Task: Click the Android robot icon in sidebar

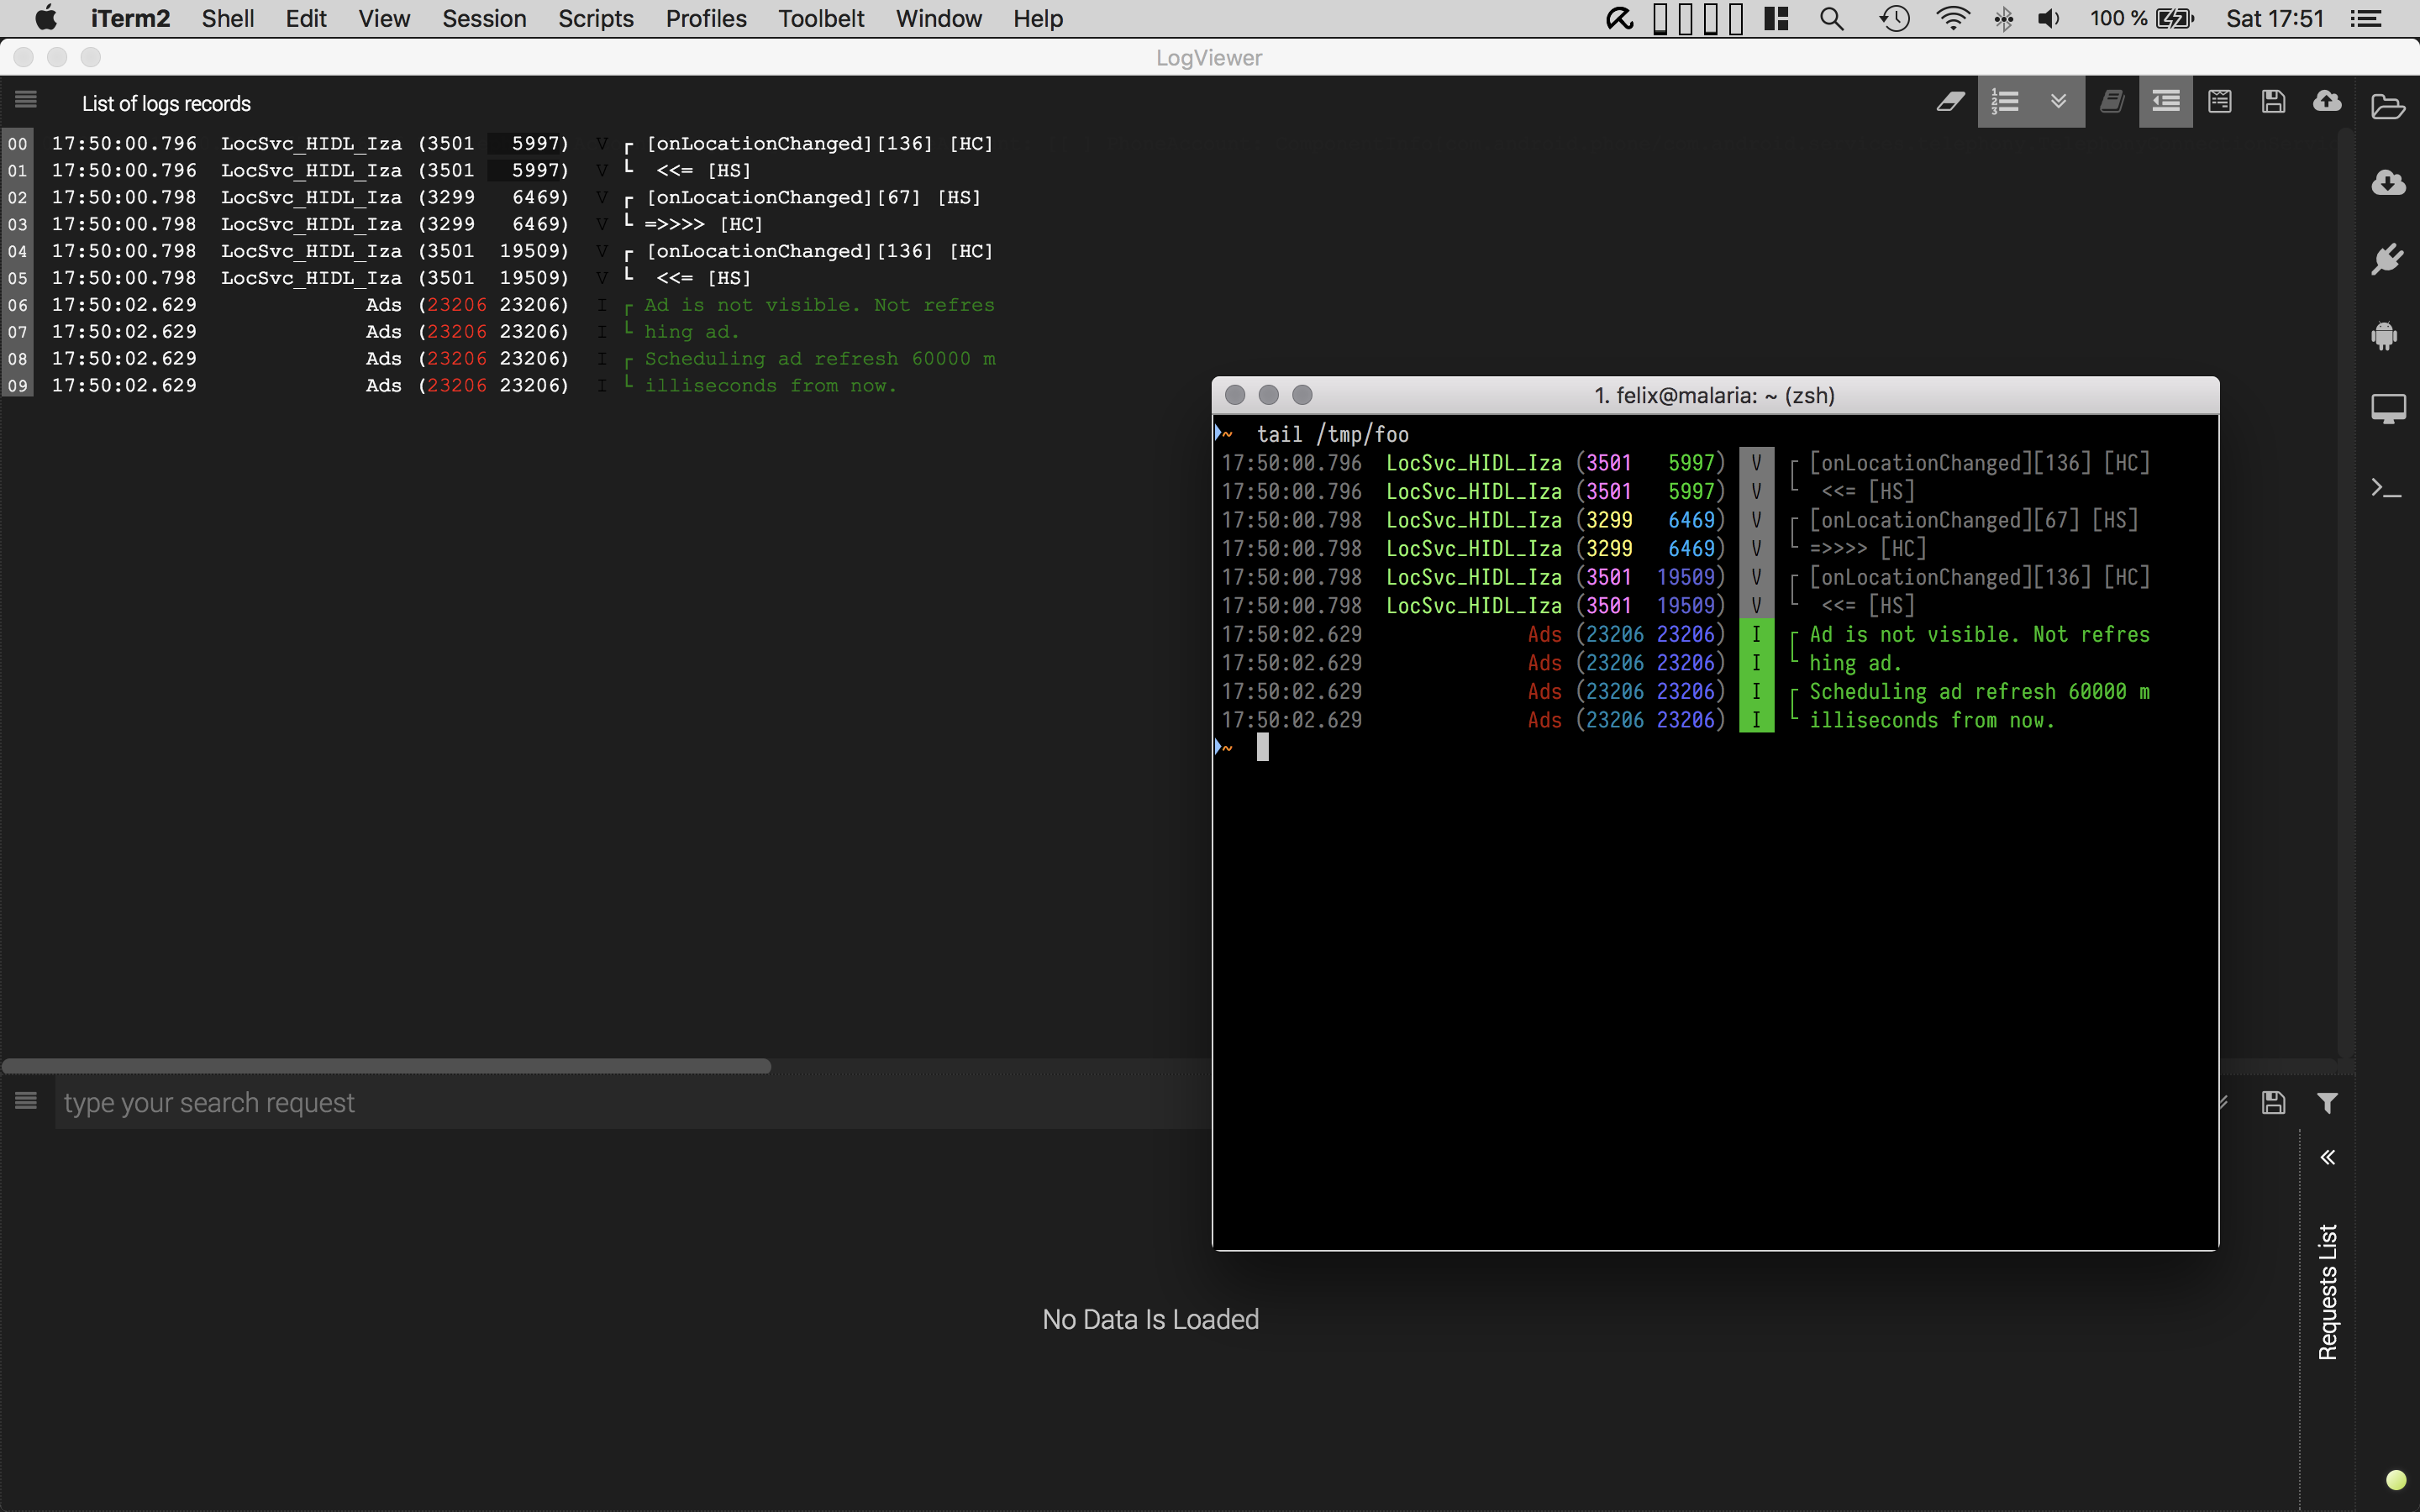Action: pos(2386,335)
